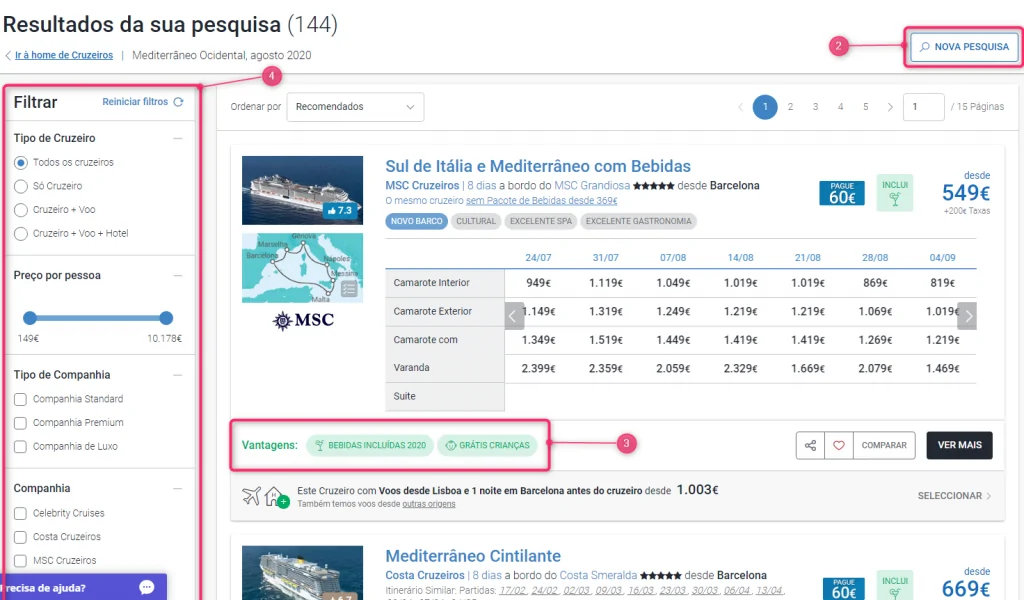This screenshot has width=1024, height=600.
Task: Collapse the Preço por pessoa section
Action: [177, 276]
